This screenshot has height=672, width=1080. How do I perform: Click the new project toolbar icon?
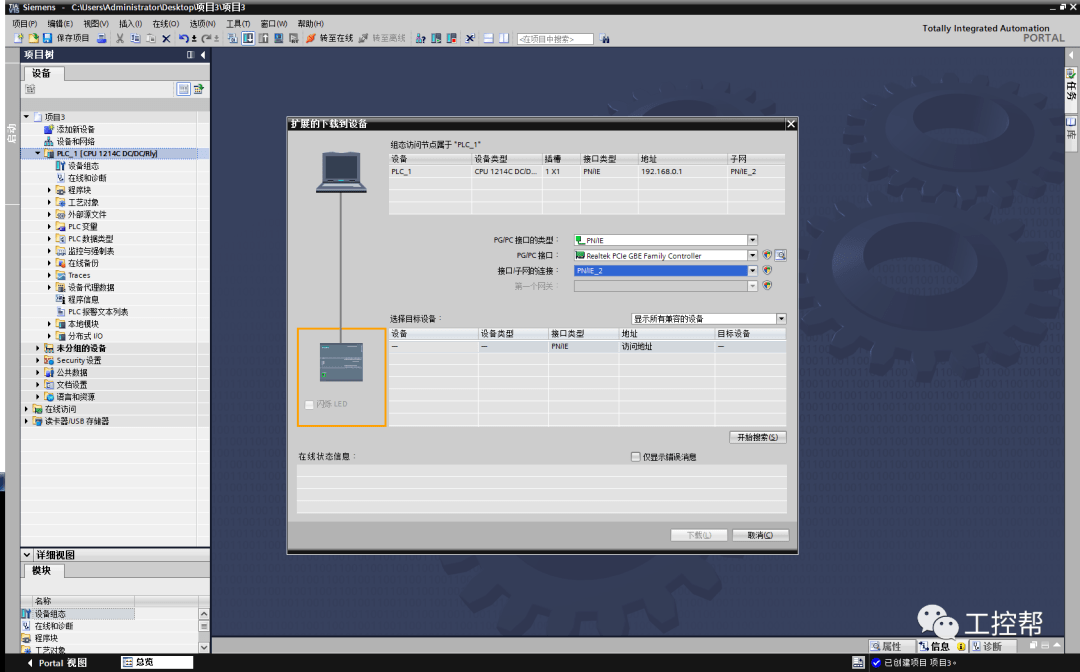point(19,39)
